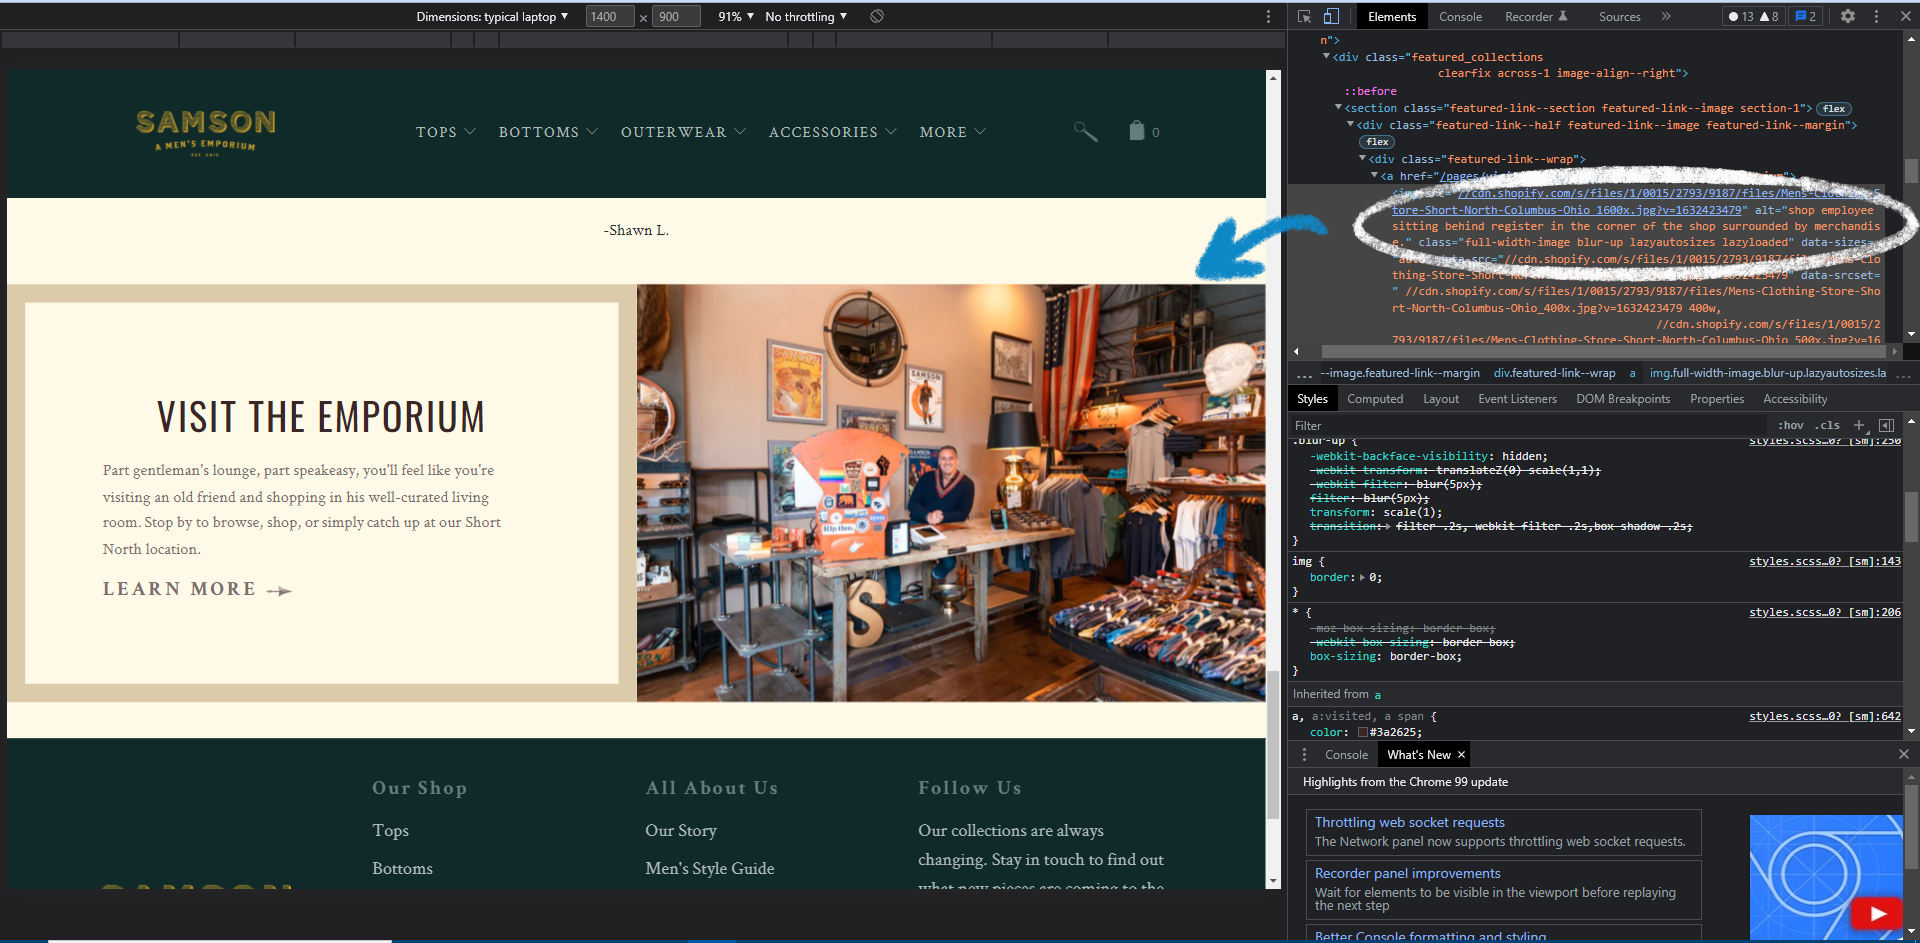The height and width of the screenshot is (943, 1920).
Task: Expand the border shorthand triangle
Action: tap(1362, 578)
